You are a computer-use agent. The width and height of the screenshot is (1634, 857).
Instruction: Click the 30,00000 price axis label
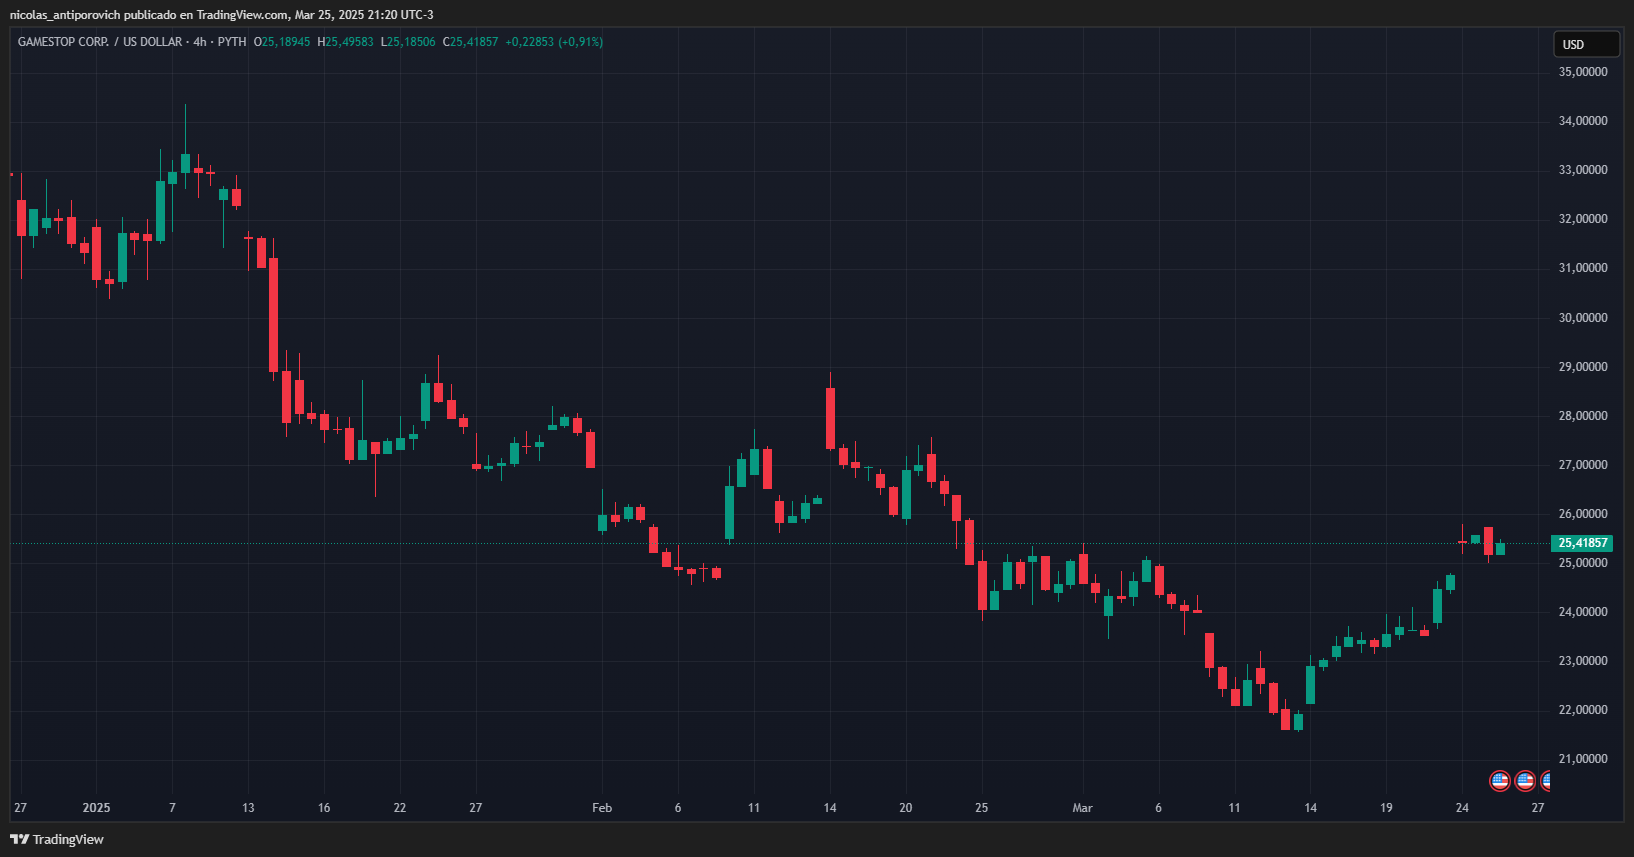[x=1583, y=318]
